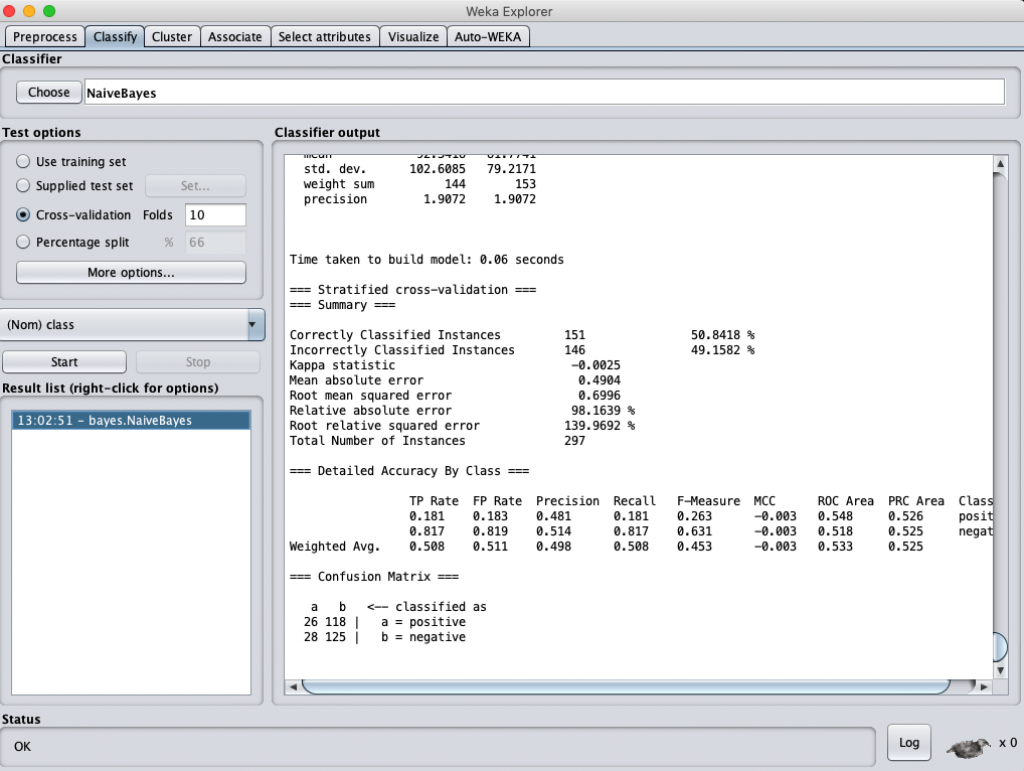Go to Select attributes tab
Screen dimensions: 1024x771
325,37
